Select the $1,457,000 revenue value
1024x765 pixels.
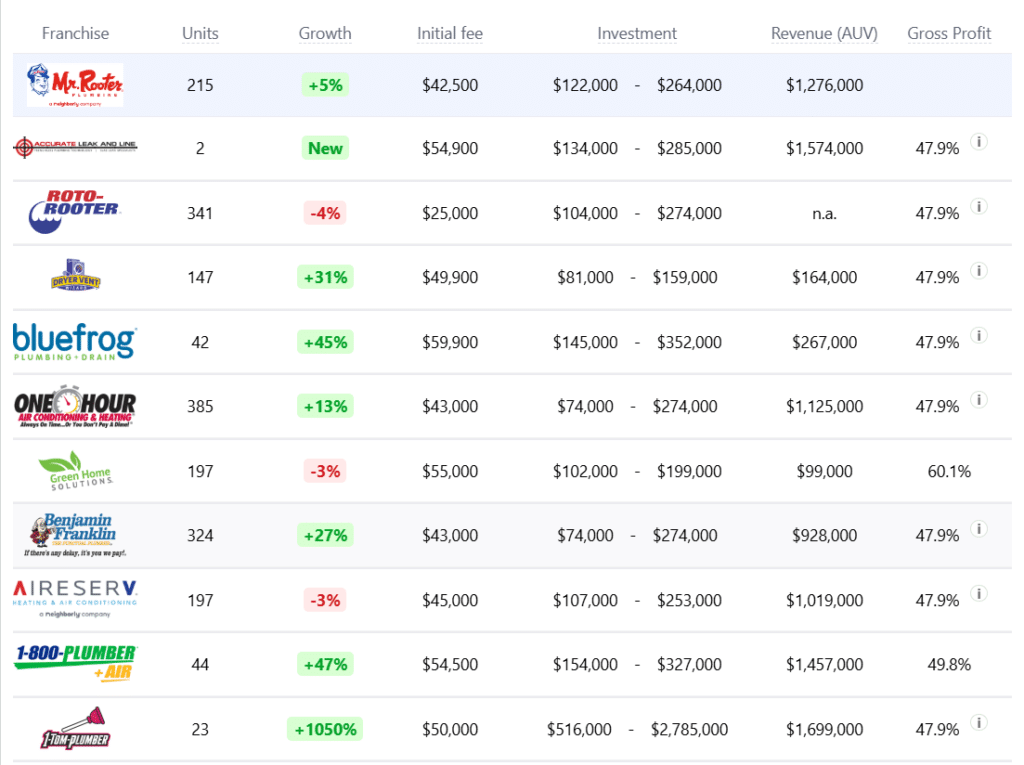coord(824,664)
